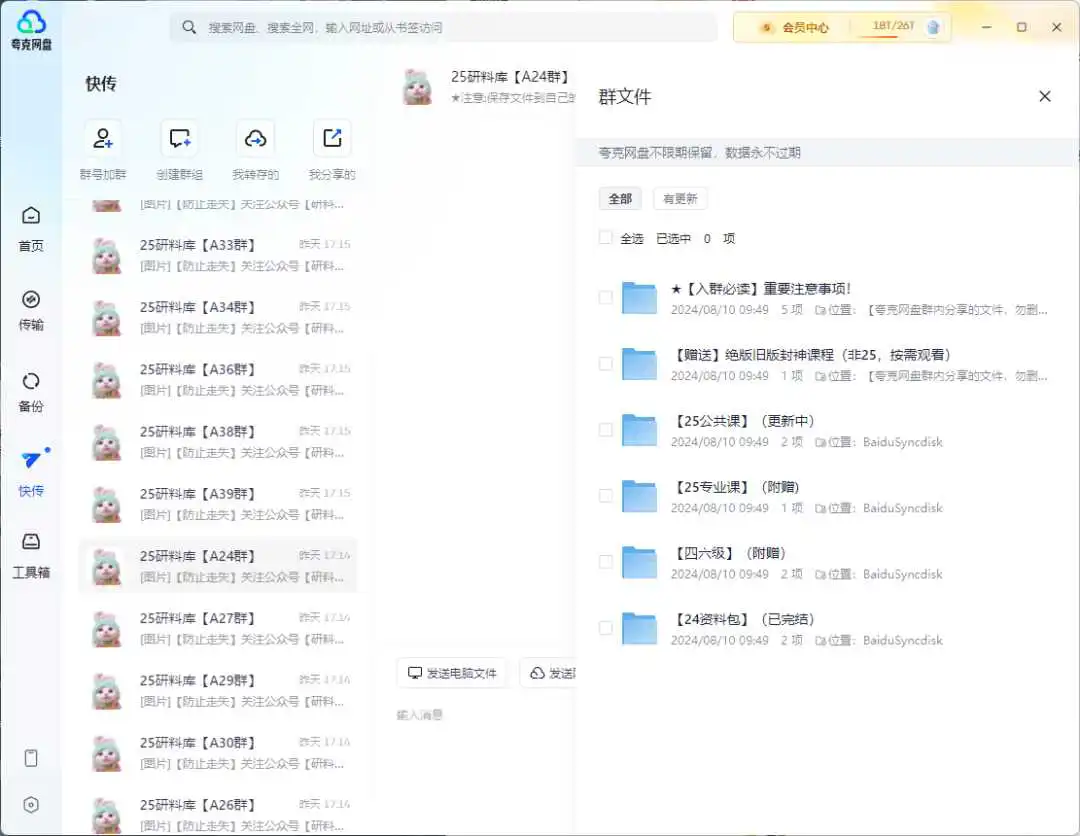The image size is (1080, 836).
Task: Open the 25研料库【A29群】 chat
Action: click(x=218, y=691)
